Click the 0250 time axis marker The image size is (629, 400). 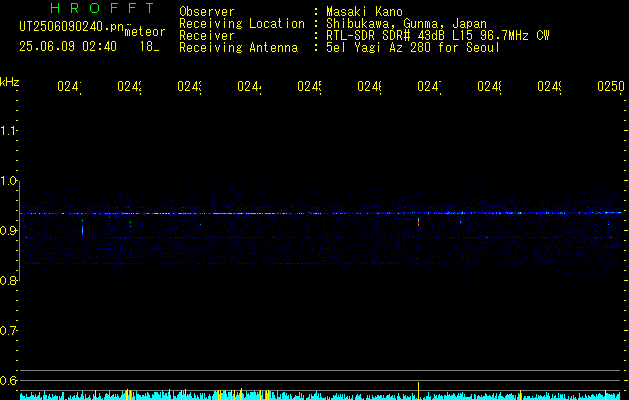point(611,86)
